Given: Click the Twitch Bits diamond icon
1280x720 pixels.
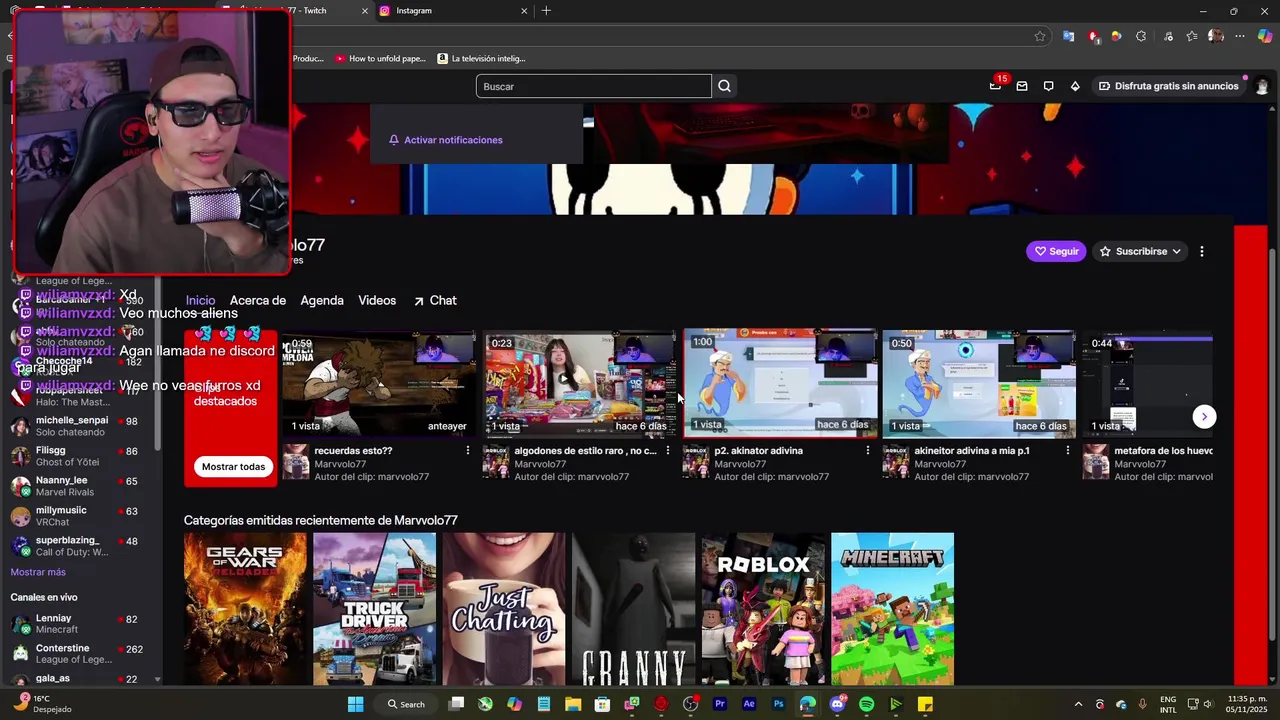Looking at the screenshot, I should click(x=1075, y=86).
